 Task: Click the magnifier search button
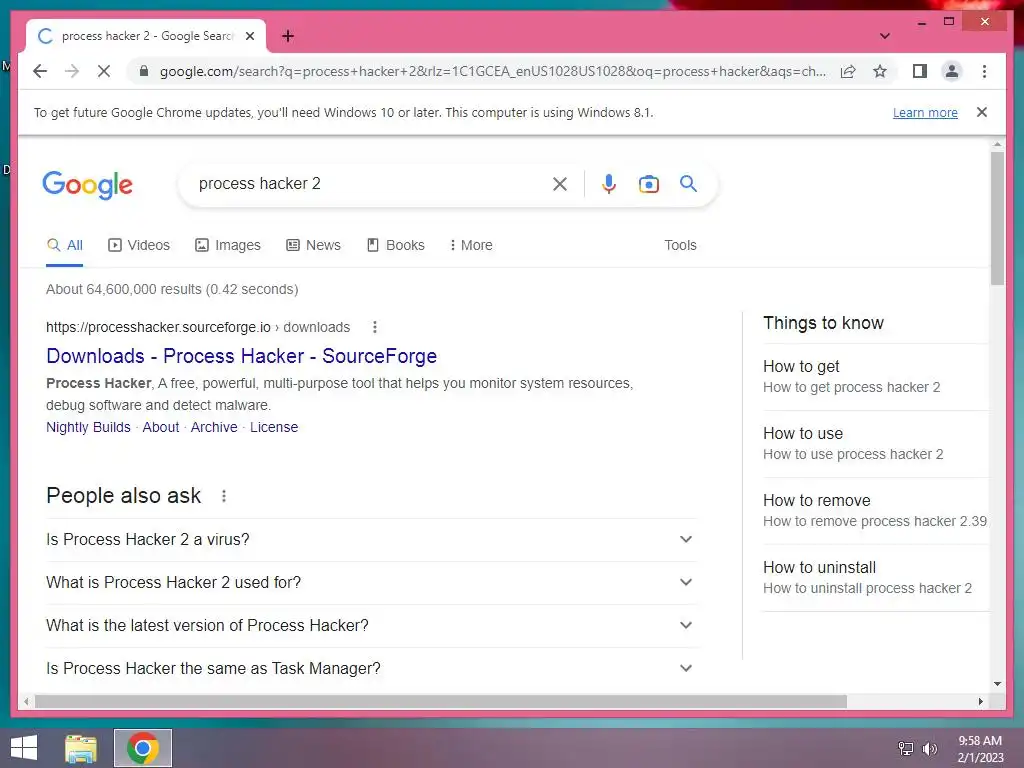[x=688, y=184]
